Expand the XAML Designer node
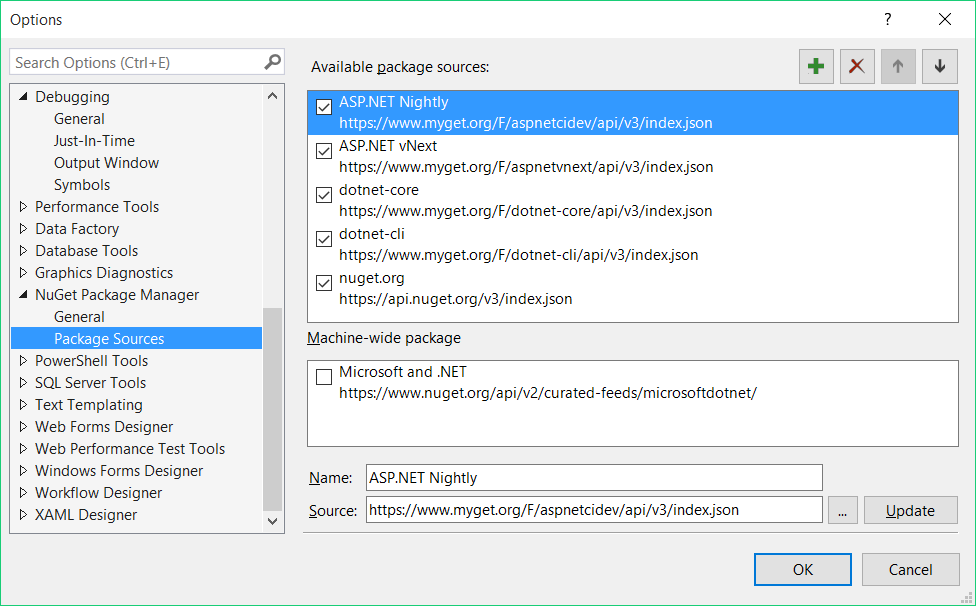The image size is (976, 606). (23, 515)
